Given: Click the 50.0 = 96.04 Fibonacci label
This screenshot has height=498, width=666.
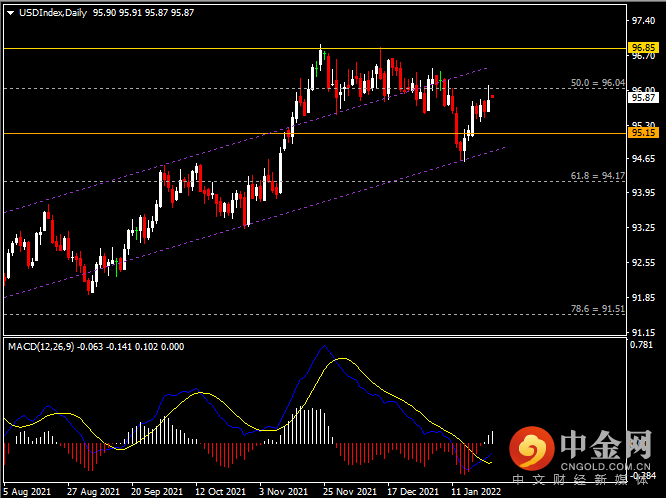Looking at the screenshot, I should pos(598,83).
